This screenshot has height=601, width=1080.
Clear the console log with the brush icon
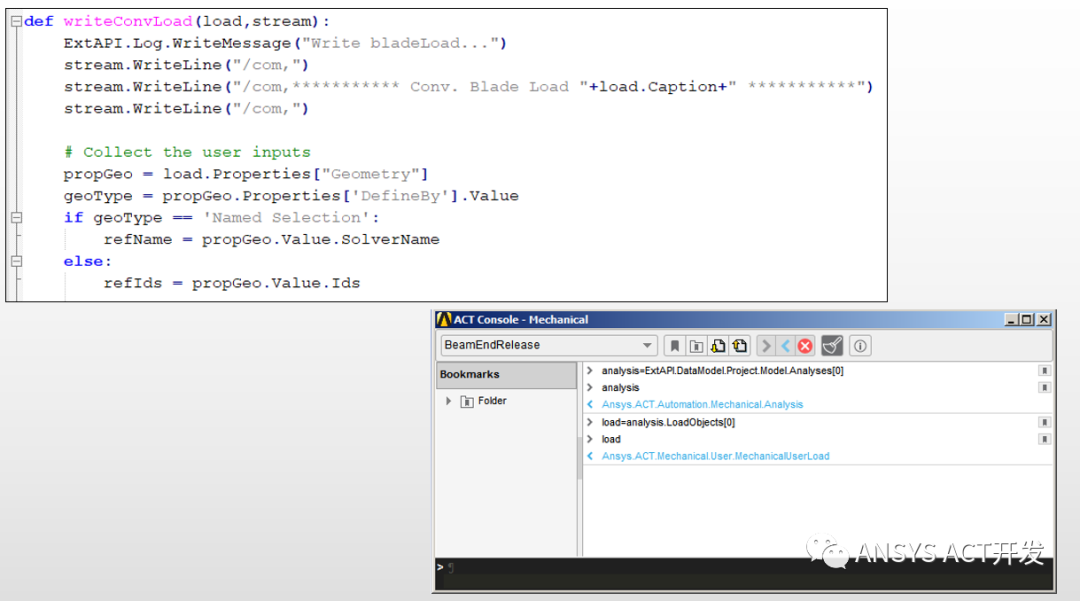click(x=832, y=346)
